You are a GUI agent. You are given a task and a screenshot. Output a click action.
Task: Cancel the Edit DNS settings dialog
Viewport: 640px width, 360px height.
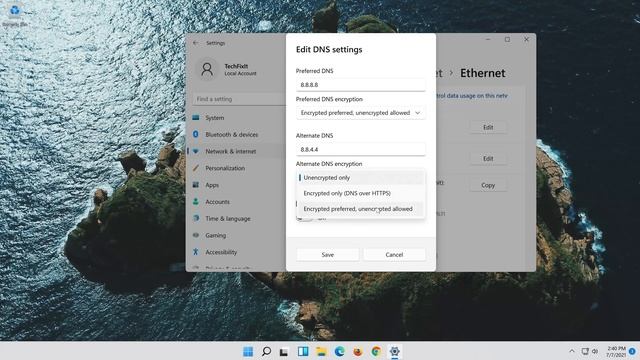[394, 255]
